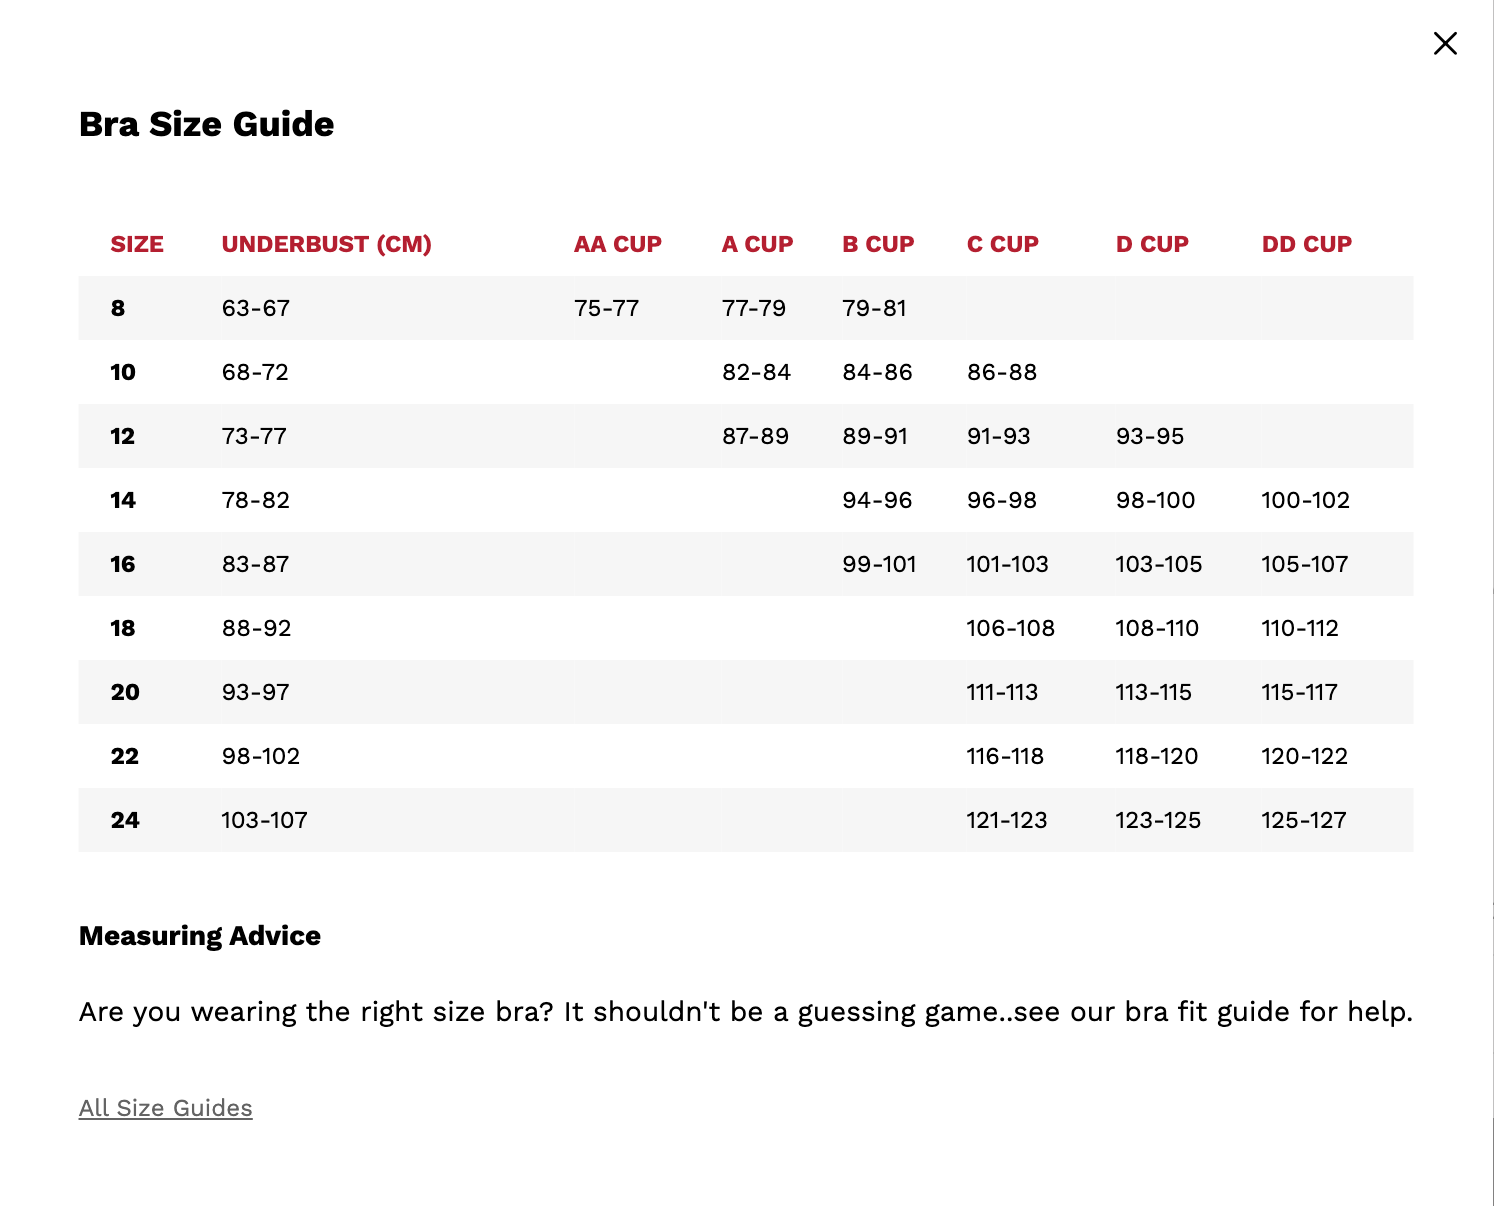The width and height of the screenshot is (1494, 1206).
Task: Select the AA CUP column header
Action: tap(618, 244)
